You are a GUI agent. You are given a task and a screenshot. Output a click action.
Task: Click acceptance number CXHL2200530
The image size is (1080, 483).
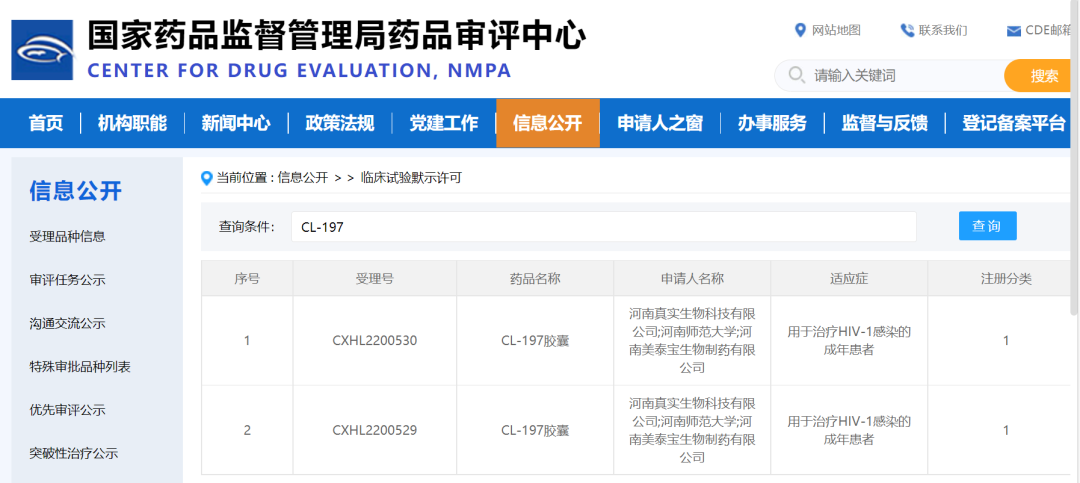point(374,341)
